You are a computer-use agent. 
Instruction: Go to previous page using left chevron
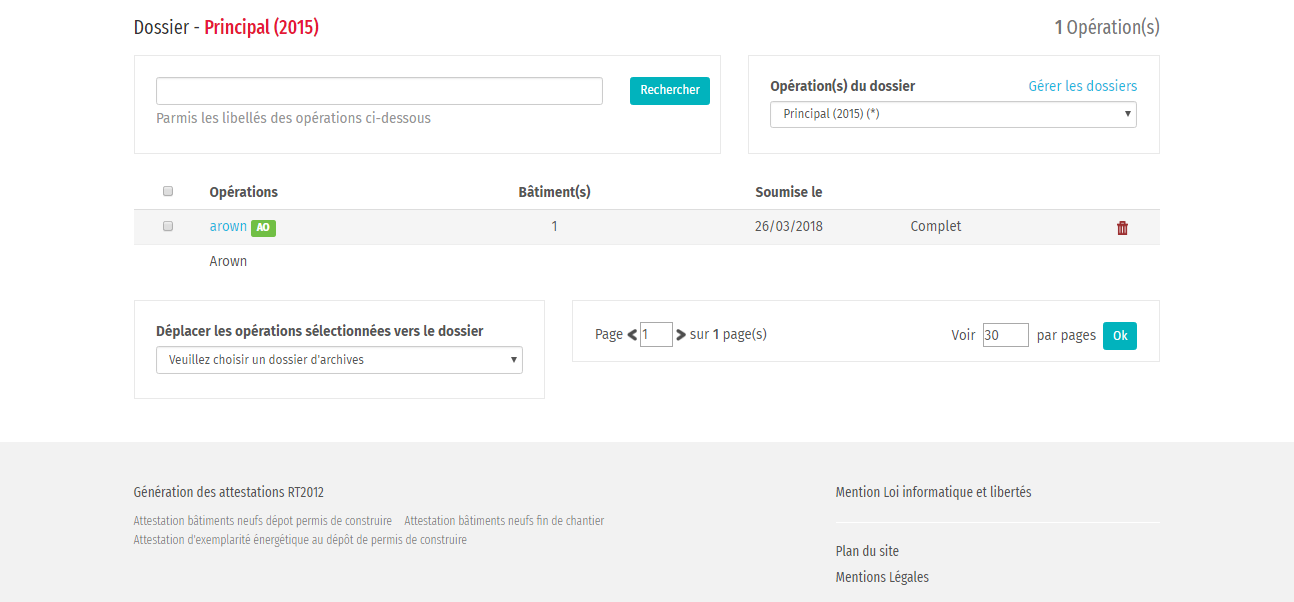632,335
